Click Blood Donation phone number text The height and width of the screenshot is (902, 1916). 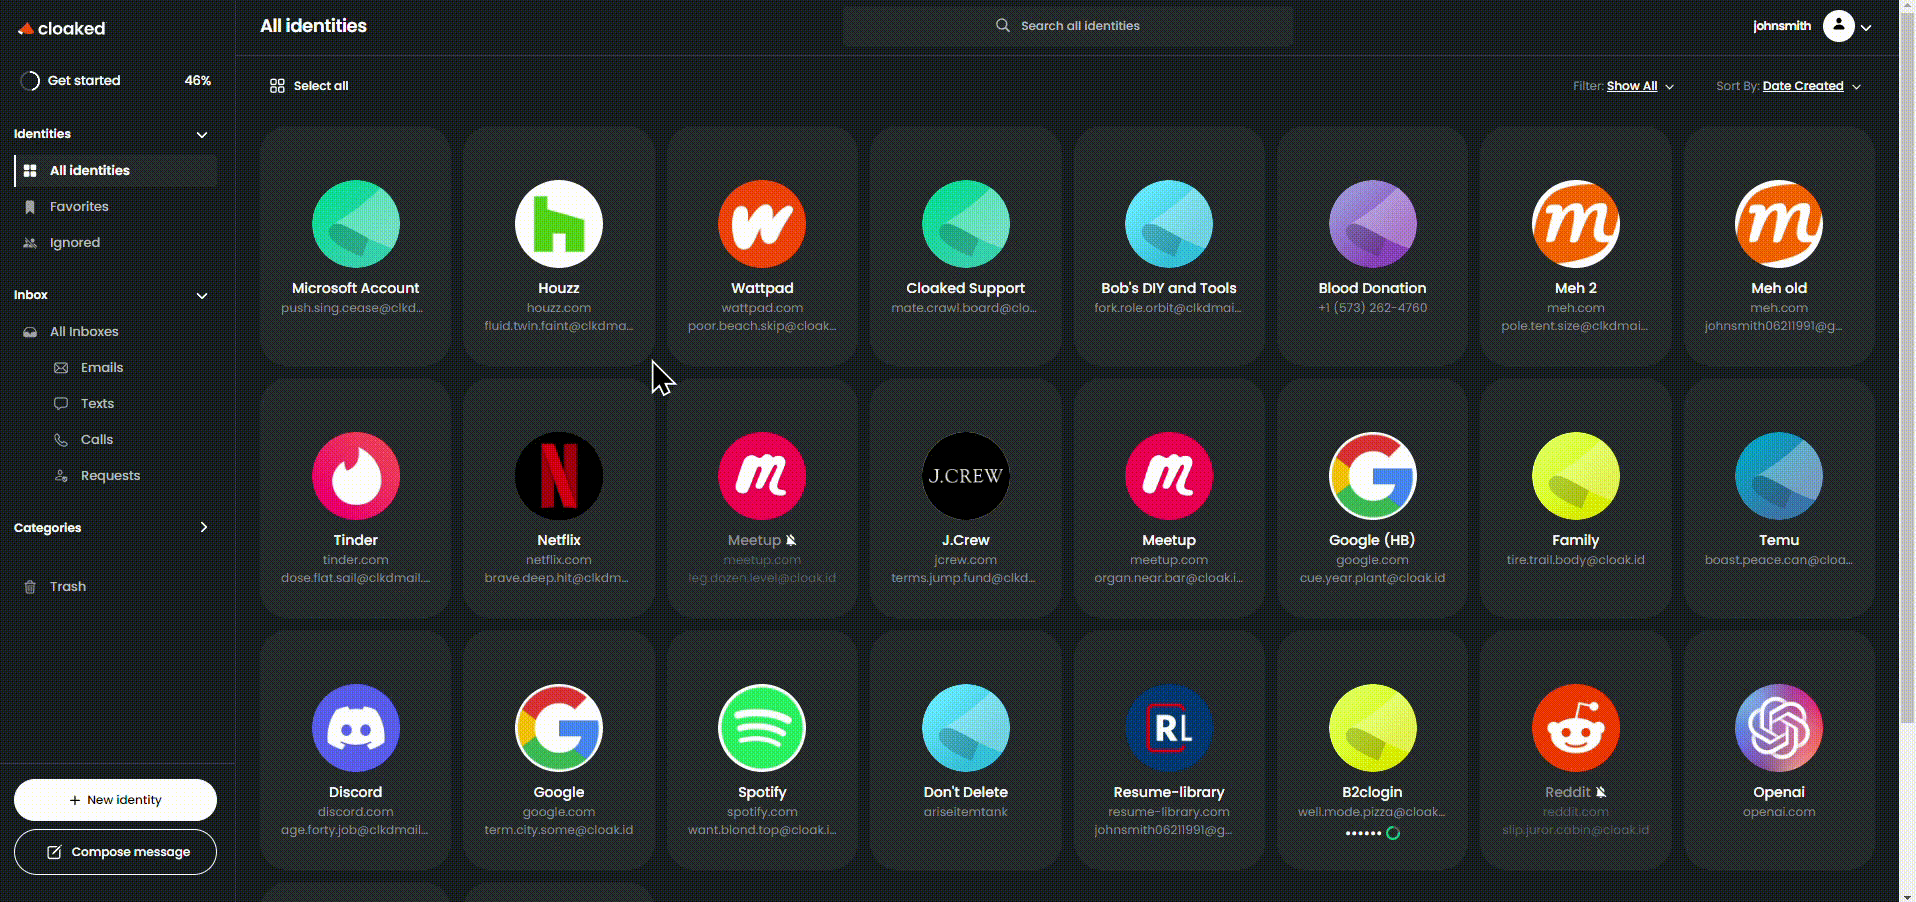(x=1372, y=308)
